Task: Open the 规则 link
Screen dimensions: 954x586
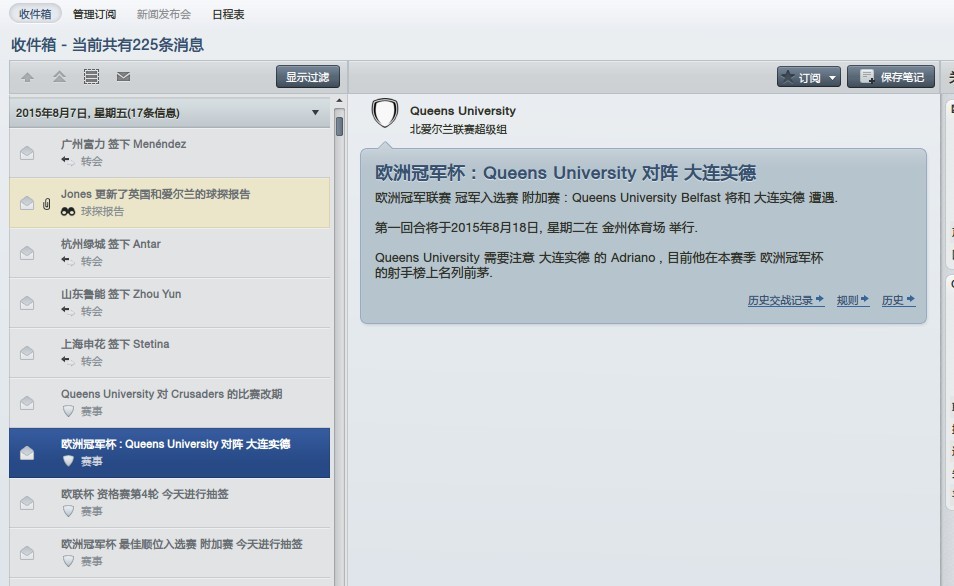Action: coord(852,300)
